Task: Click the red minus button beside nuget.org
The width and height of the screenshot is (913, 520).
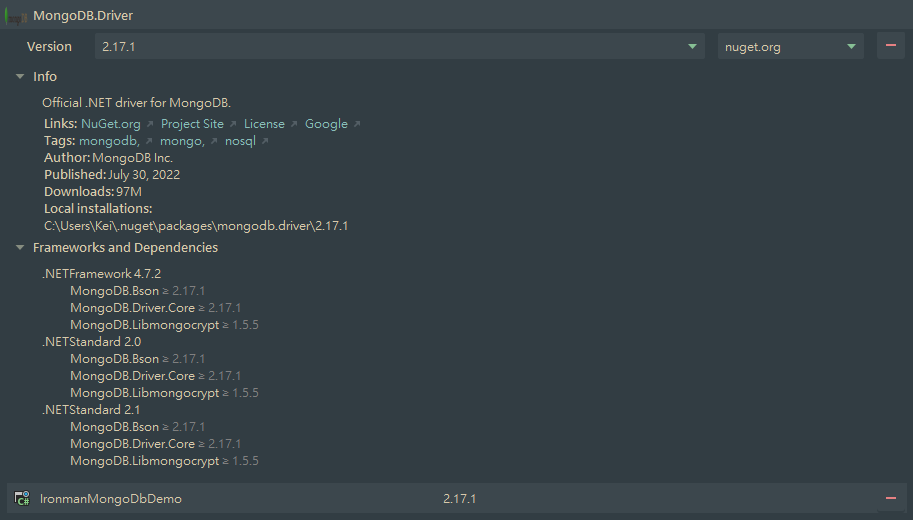Action: click(x=890, y=46)
